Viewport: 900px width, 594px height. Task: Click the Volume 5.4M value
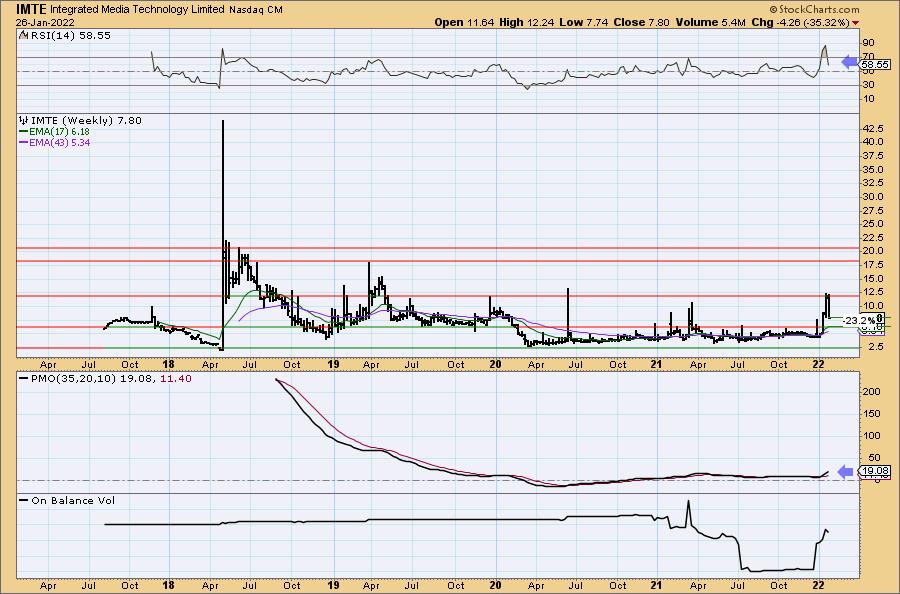(x=711, y=22)
